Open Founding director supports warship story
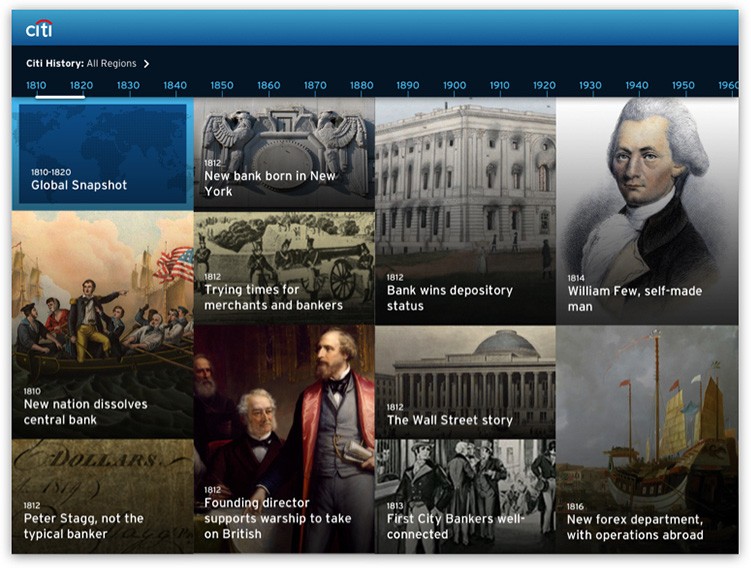 point(284,439)
